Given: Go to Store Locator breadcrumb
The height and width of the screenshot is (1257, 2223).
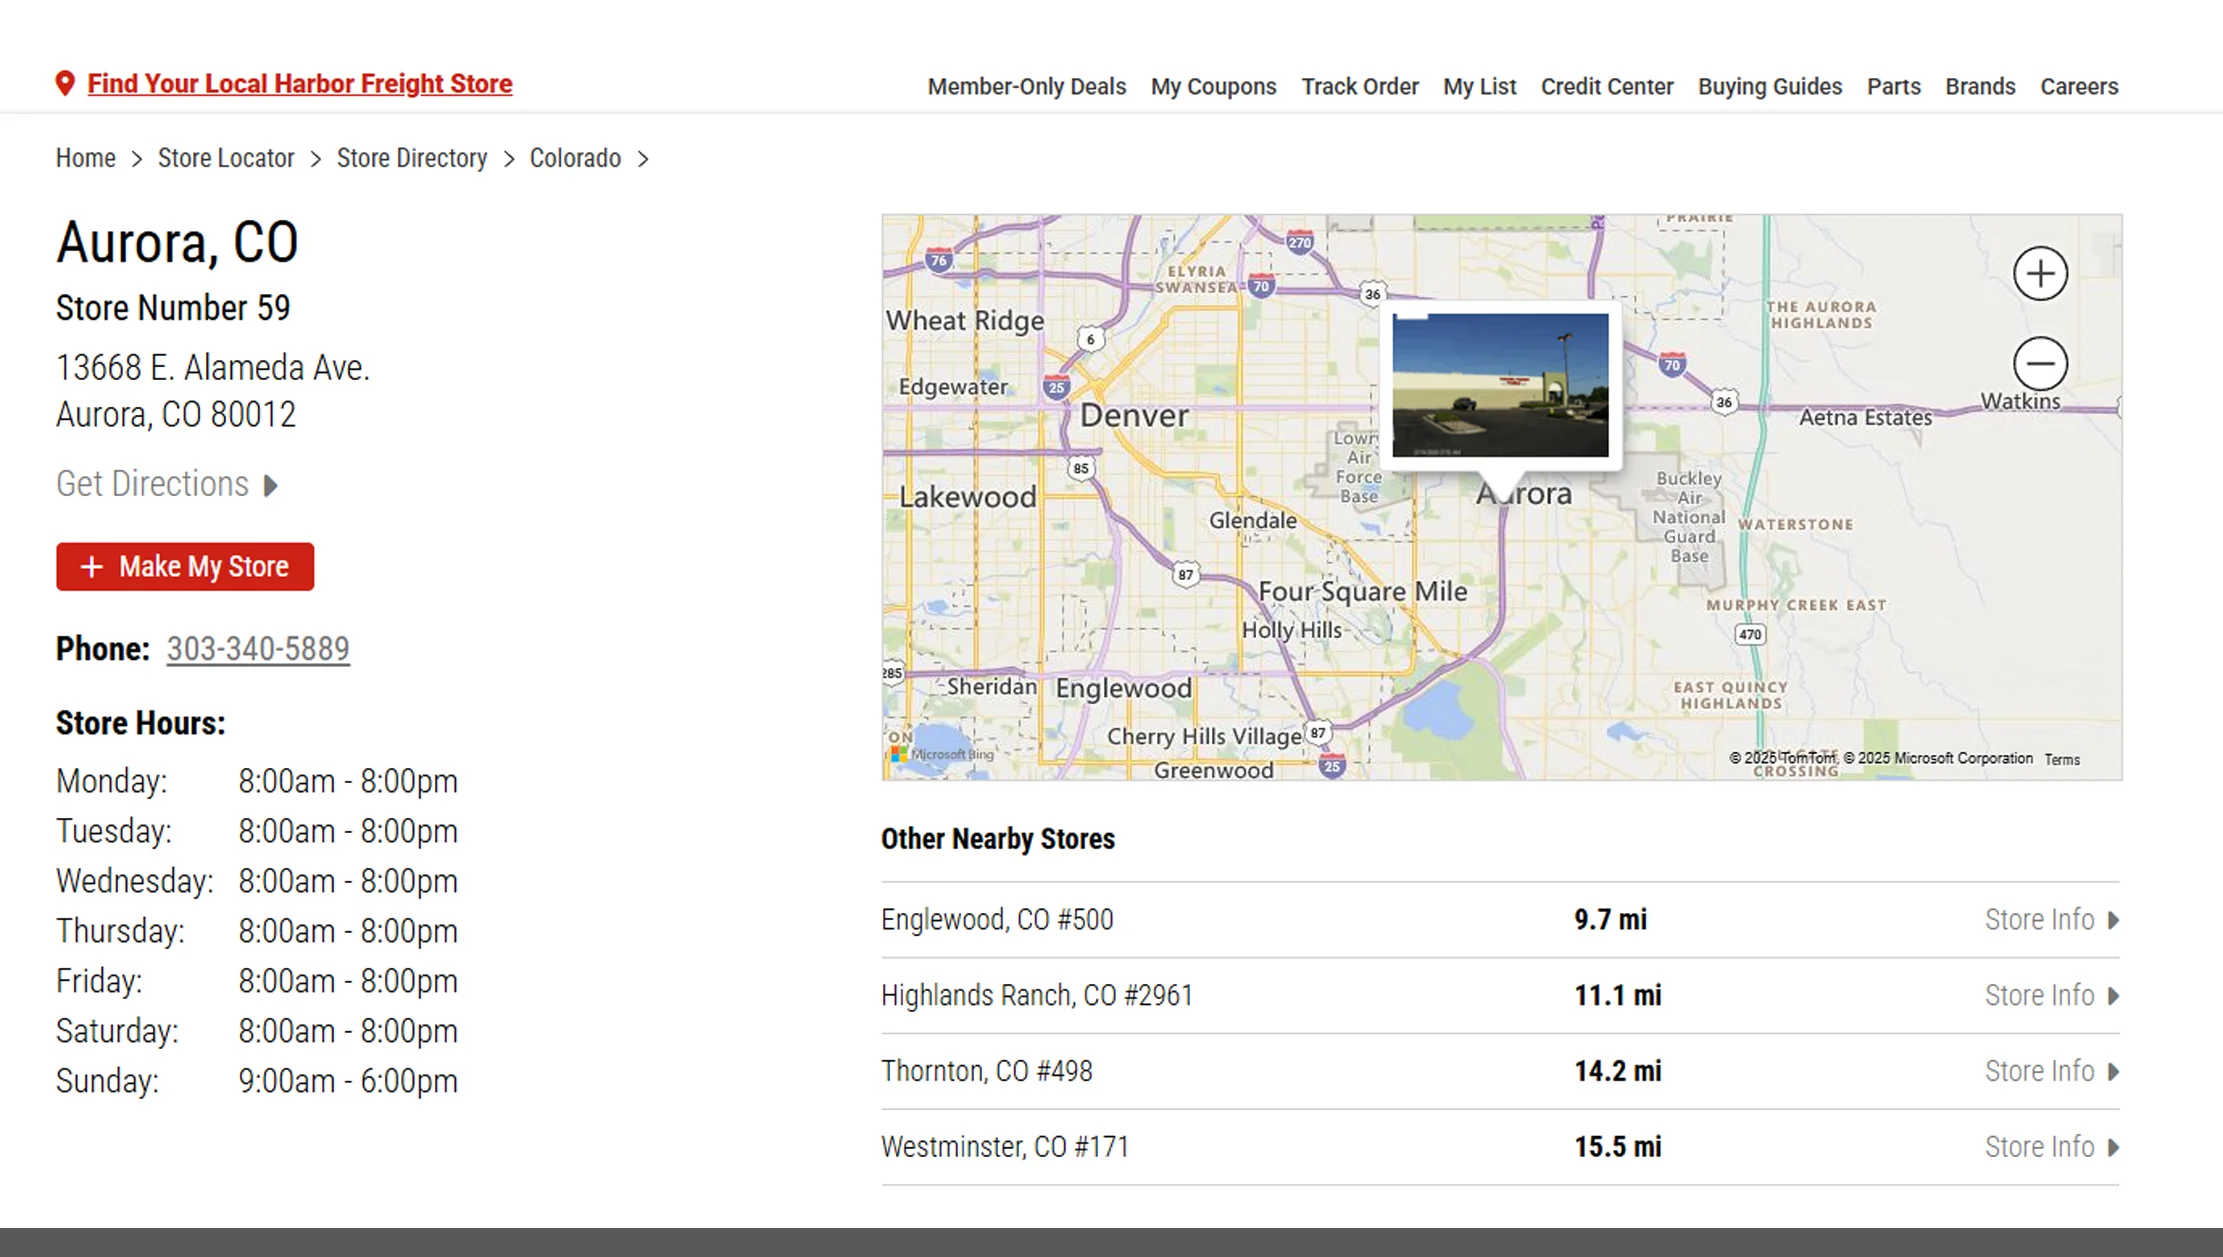Looking at the screenshot, I should (x=226, y=159).
